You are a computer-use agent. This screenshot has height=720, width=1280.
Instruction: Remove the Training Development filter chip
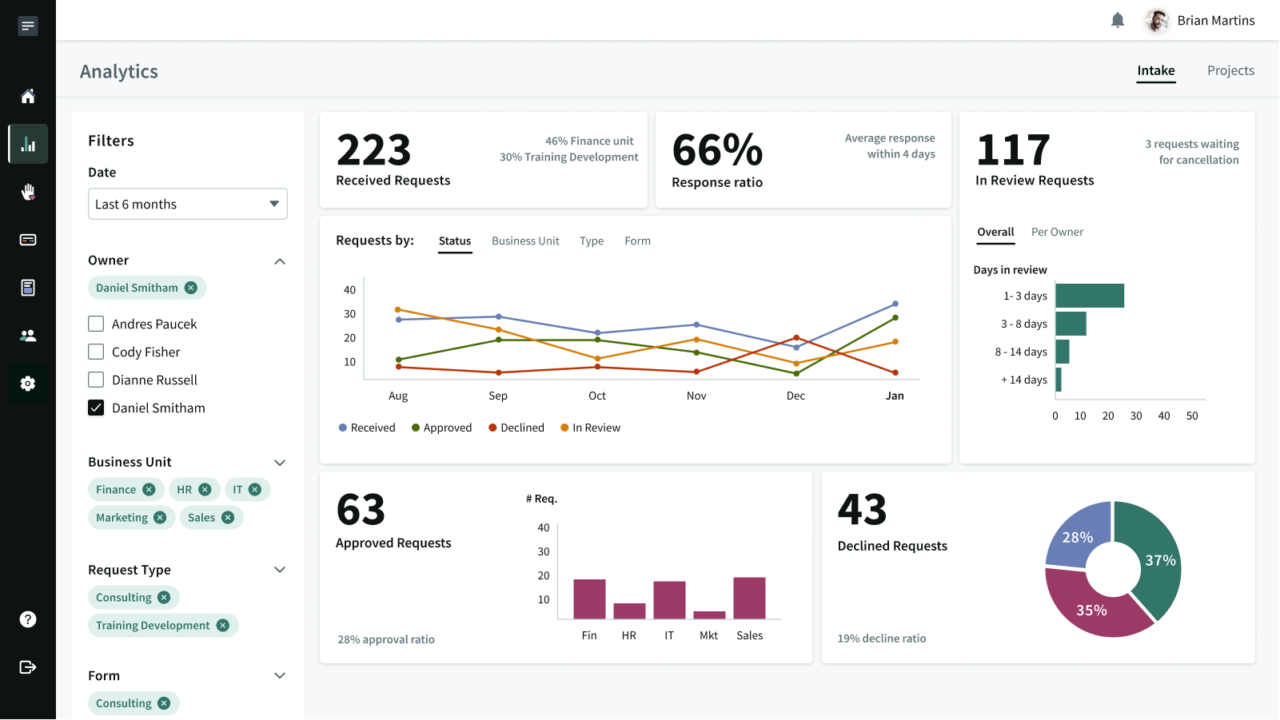click(x=223, y=626)
